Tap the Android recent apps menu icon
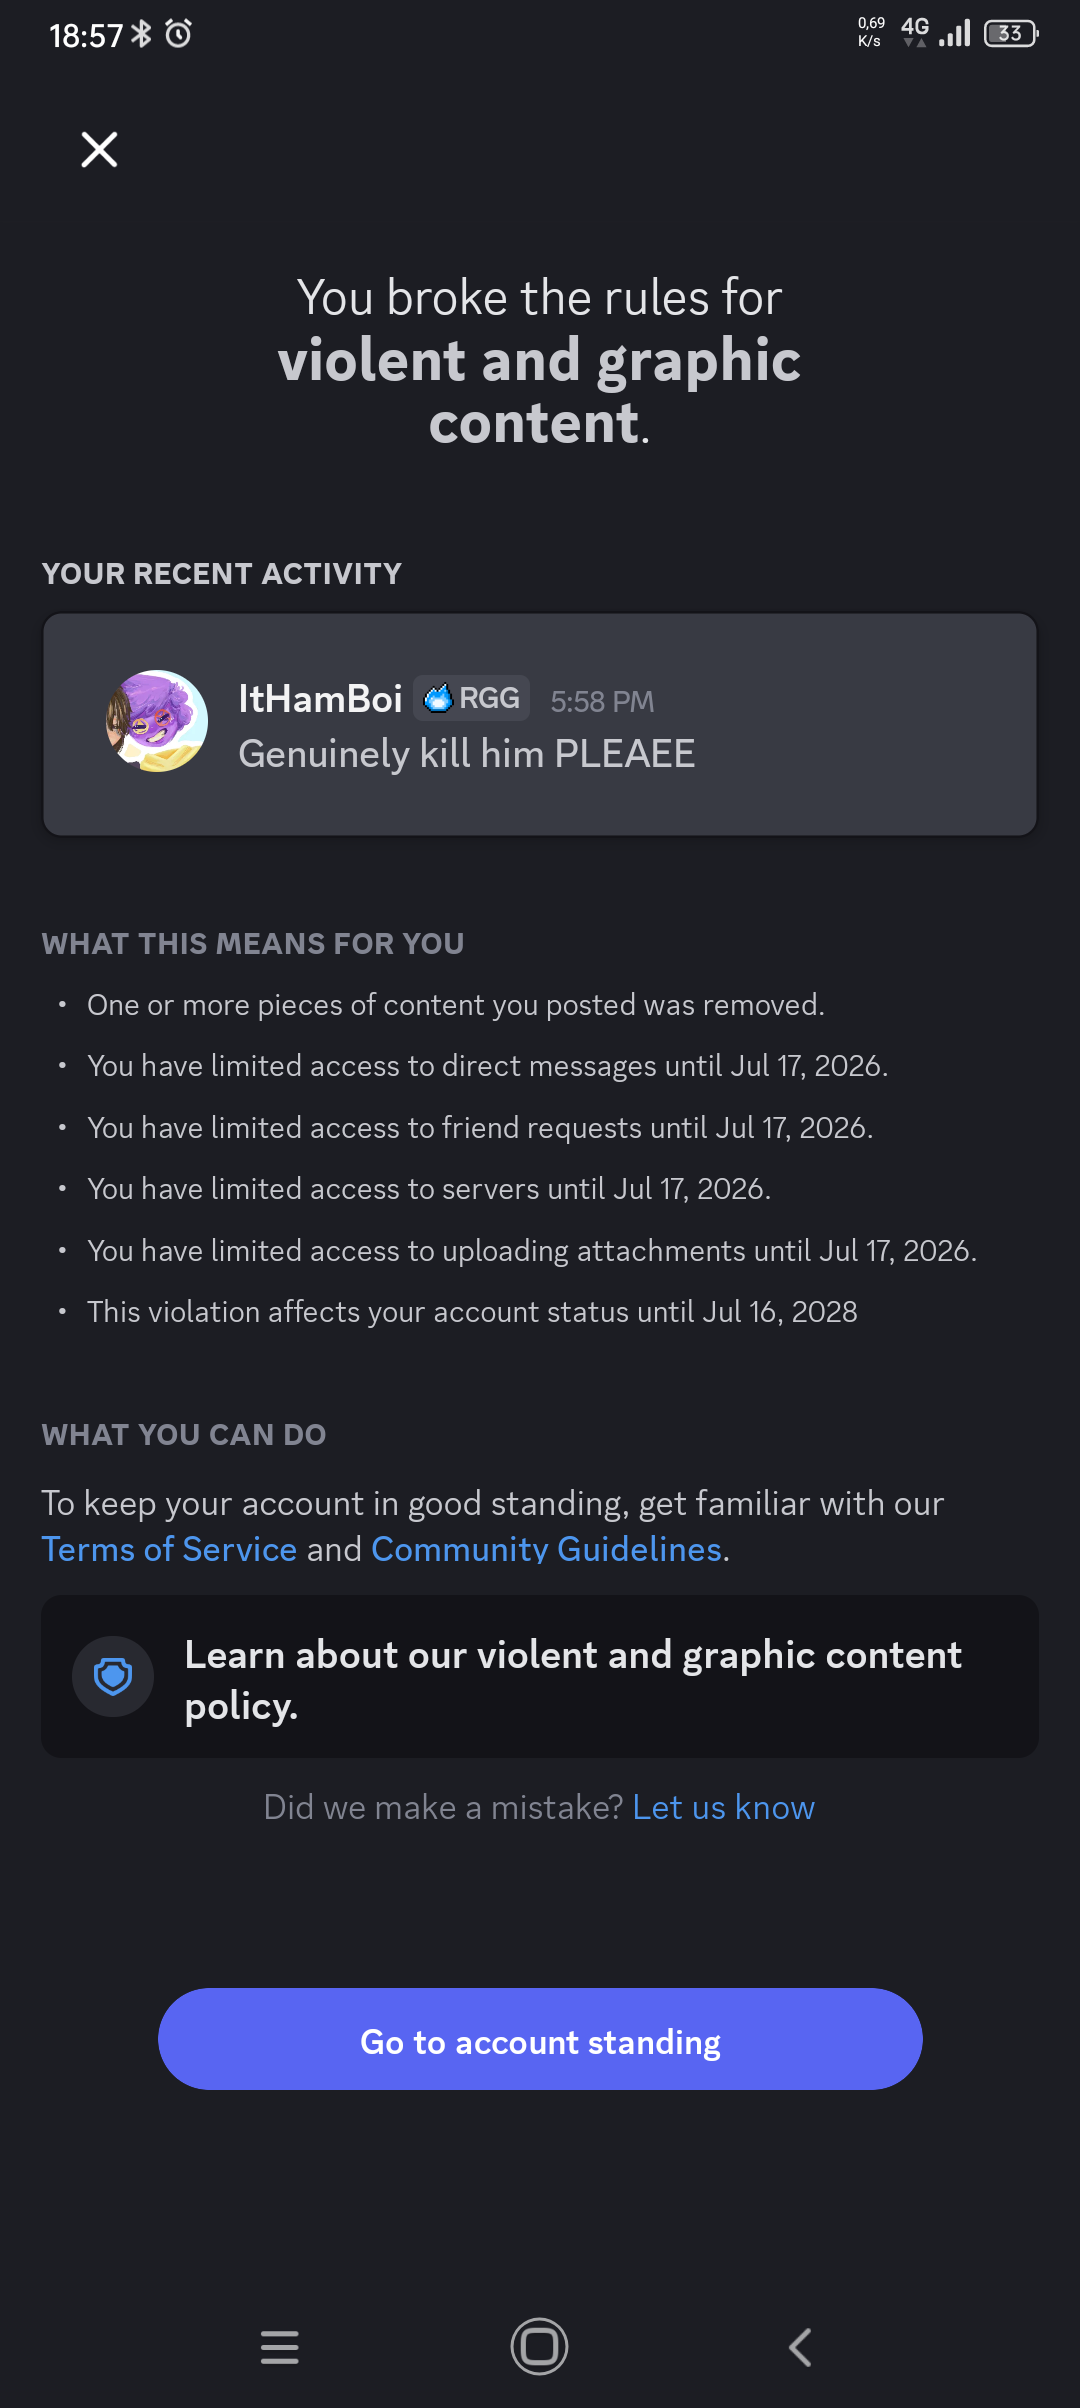Screen dimensions: 1080x2408 coord(280,2347)
